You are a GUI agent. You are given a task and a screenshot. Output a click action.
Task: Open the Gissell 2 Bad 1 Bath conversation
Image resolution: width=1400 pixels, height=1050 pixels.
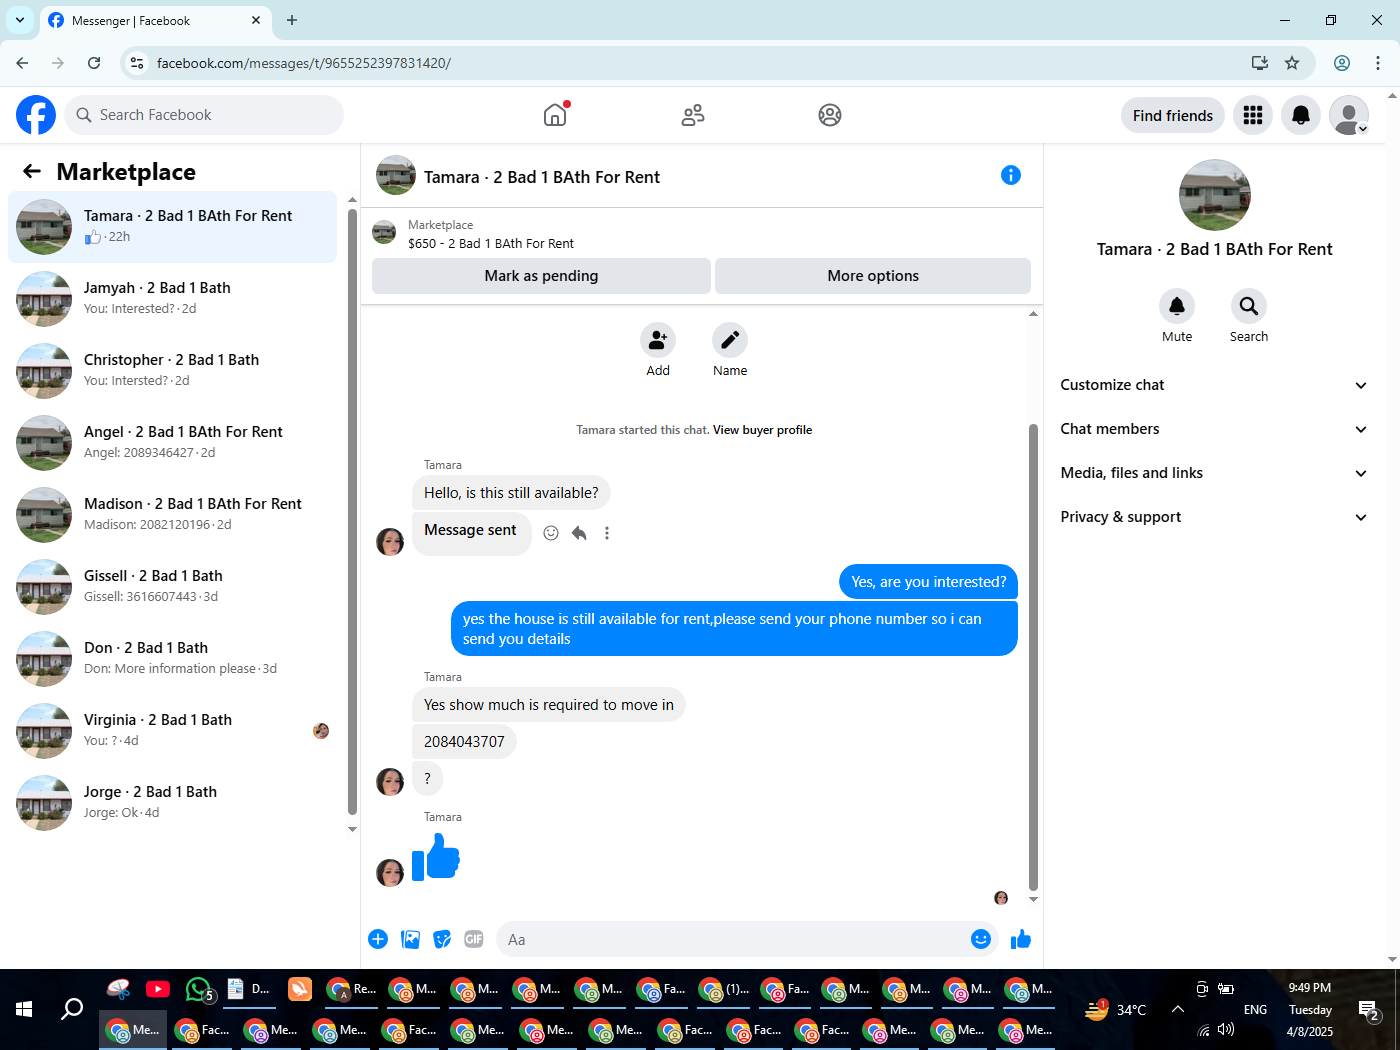[x=172, y=587]
